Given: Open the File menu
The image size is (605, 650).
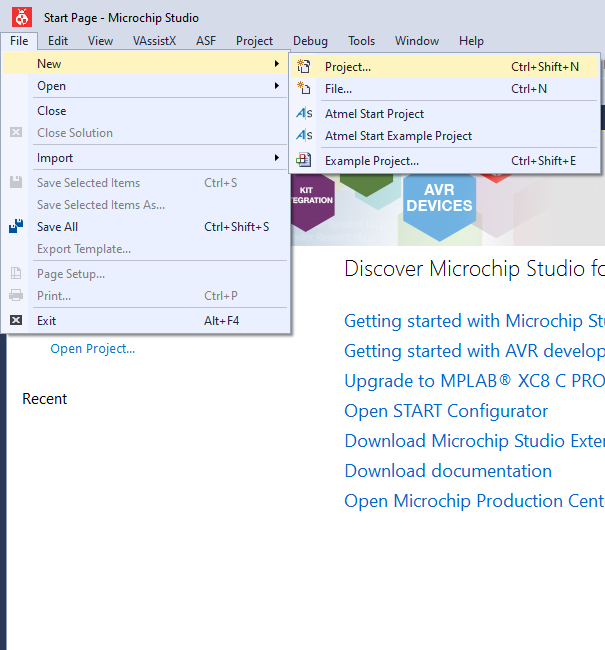Looking at the screenshot, I should coord(19,41).
